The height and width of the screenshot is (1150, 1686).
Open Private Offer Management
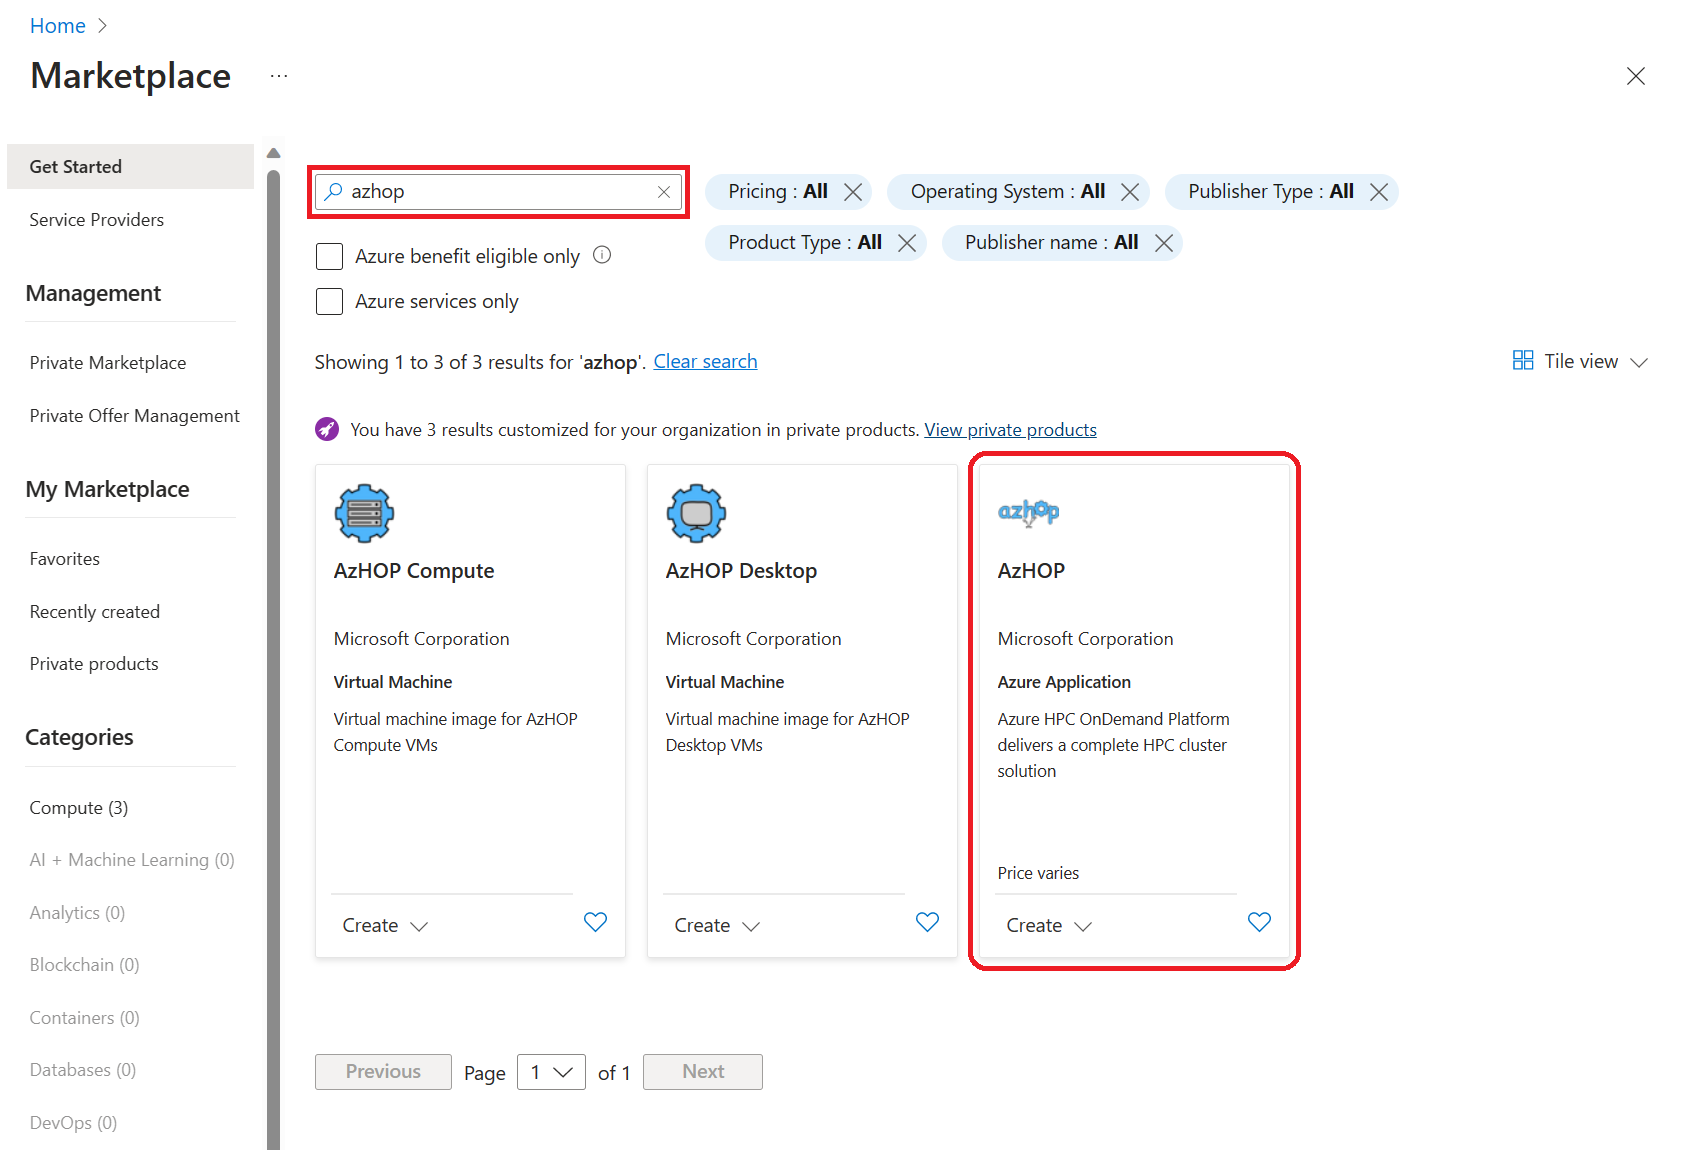[135, 416]
